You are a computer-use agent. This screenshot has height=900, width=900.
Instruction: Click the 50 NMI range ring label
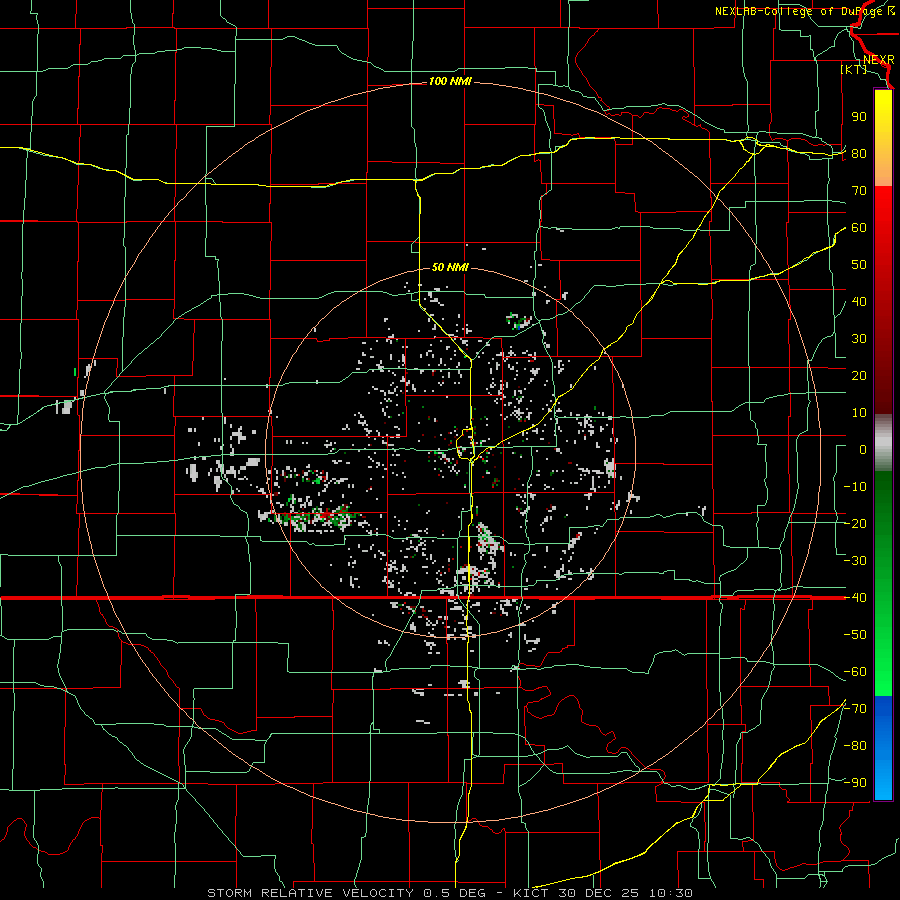(x=450, y=267)
